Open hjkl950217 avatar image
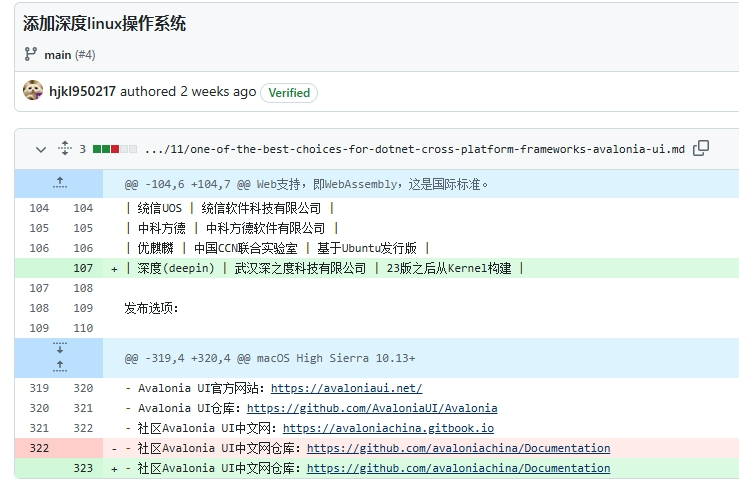Viewport: 739px width, 503px height. [33, 90]
